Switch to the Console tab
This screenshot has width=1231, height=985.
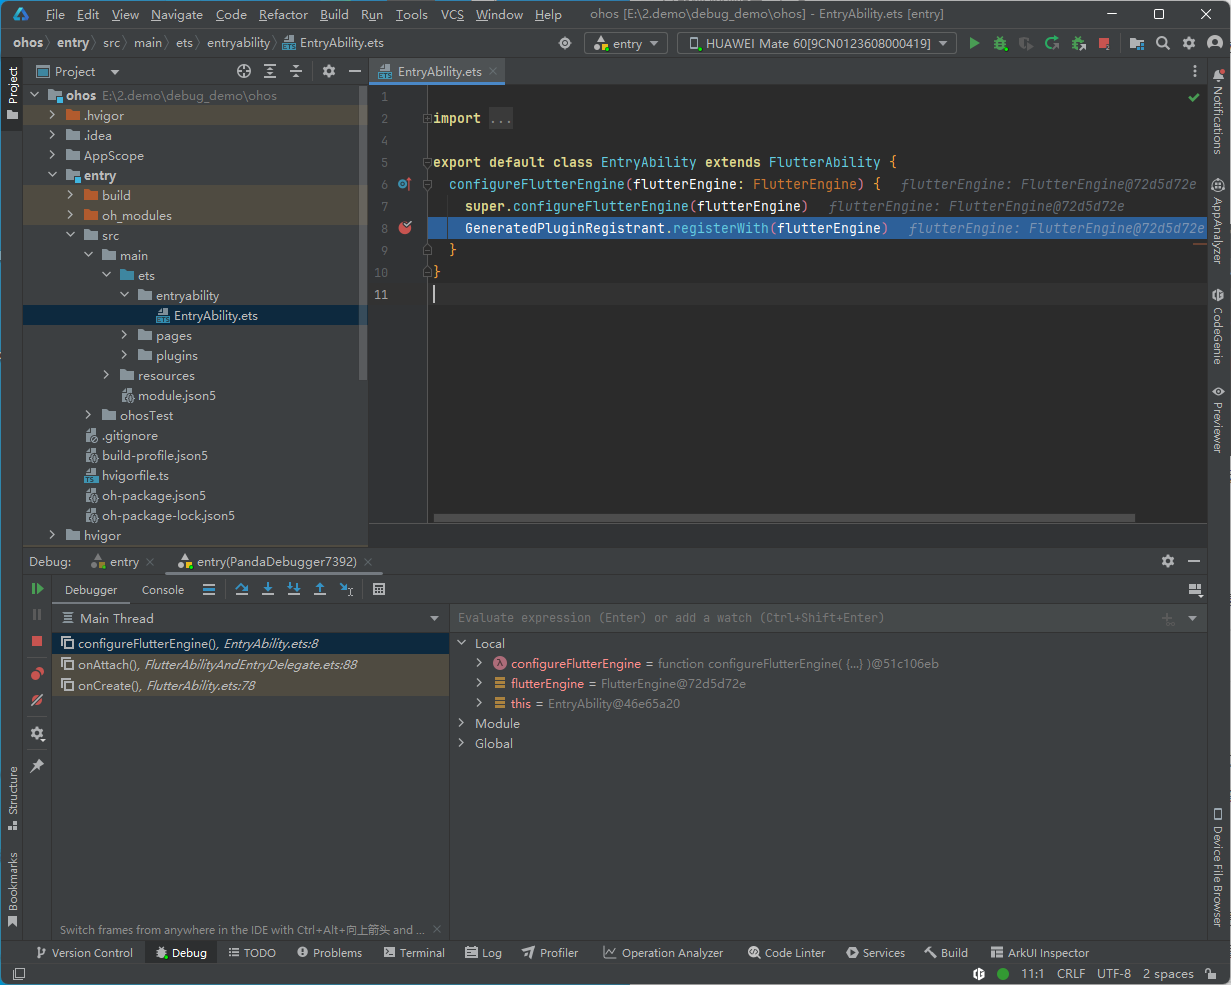click(163, 590)
